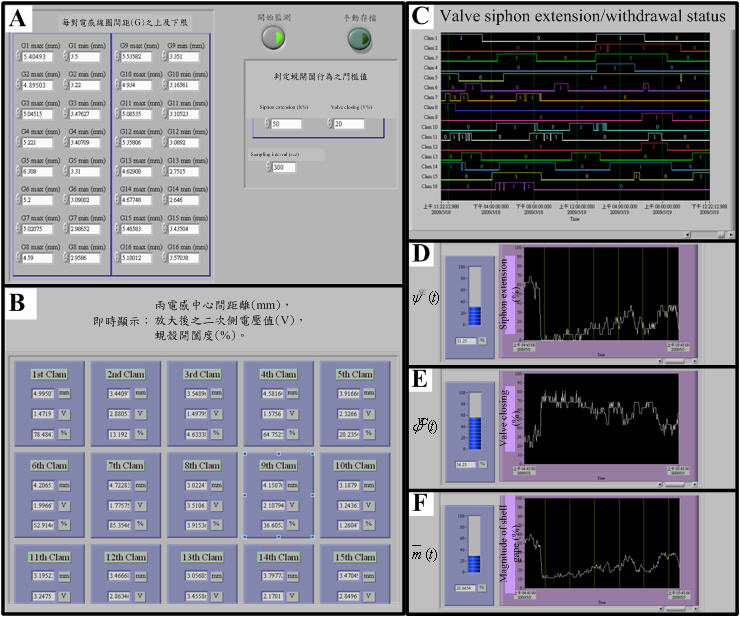Screen dimensions: 740x617
Task: Select the 4th Clam panel title
Action: pos(278,374)
